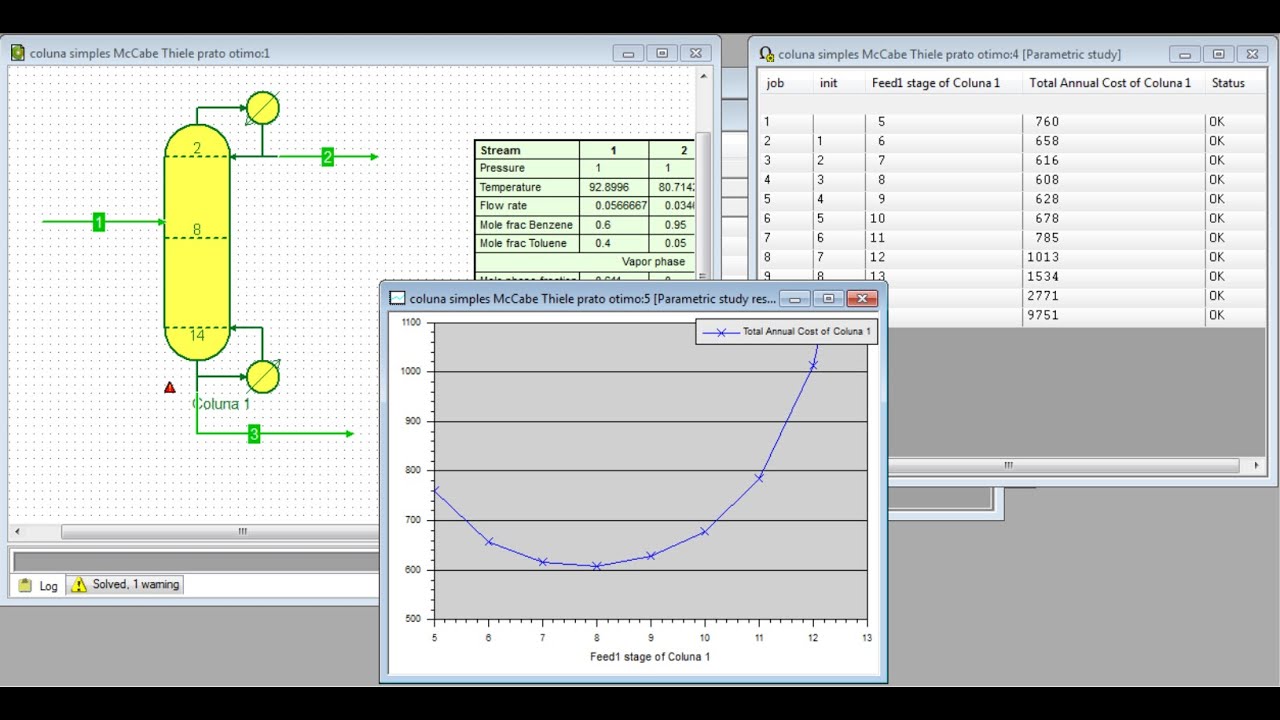The height and width of the screenshot is (720, 1280).
Task: Select the OK status in the 9751 row
Action: (x=1216, y=315)
